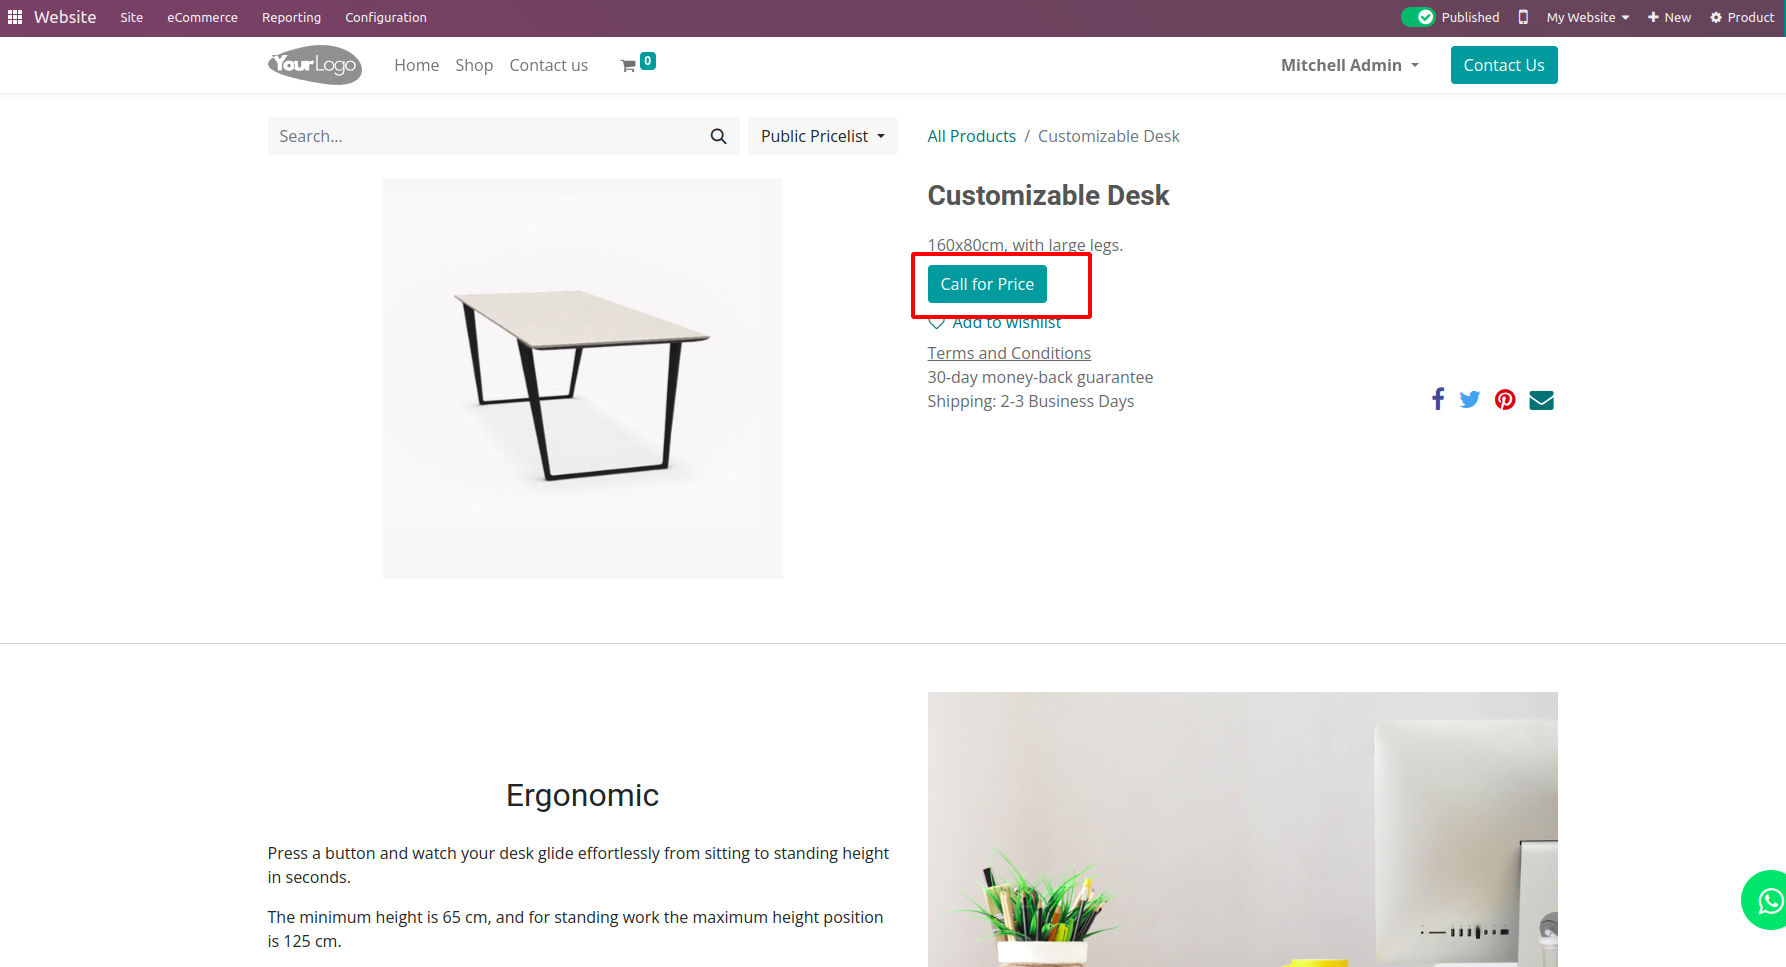
Task: Open the Configuration menu
Action: click(x=385, y=17)
